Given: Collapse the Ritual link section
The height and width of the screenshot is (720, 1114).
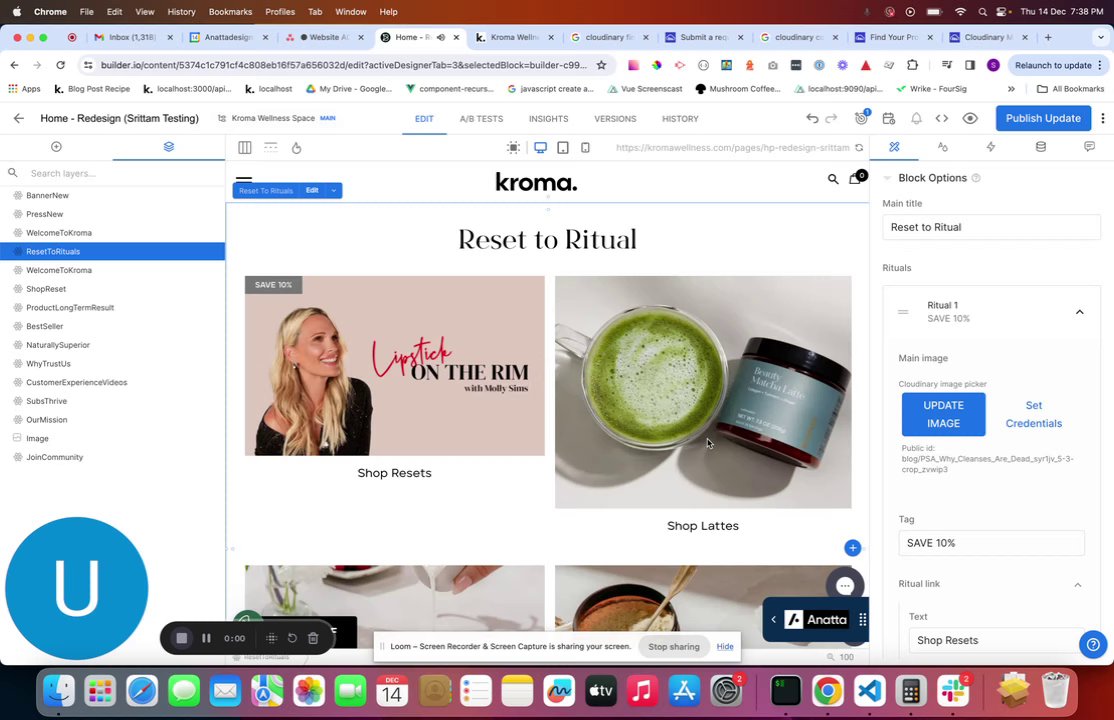Looking at the screenshot, I should (1078, 585).
